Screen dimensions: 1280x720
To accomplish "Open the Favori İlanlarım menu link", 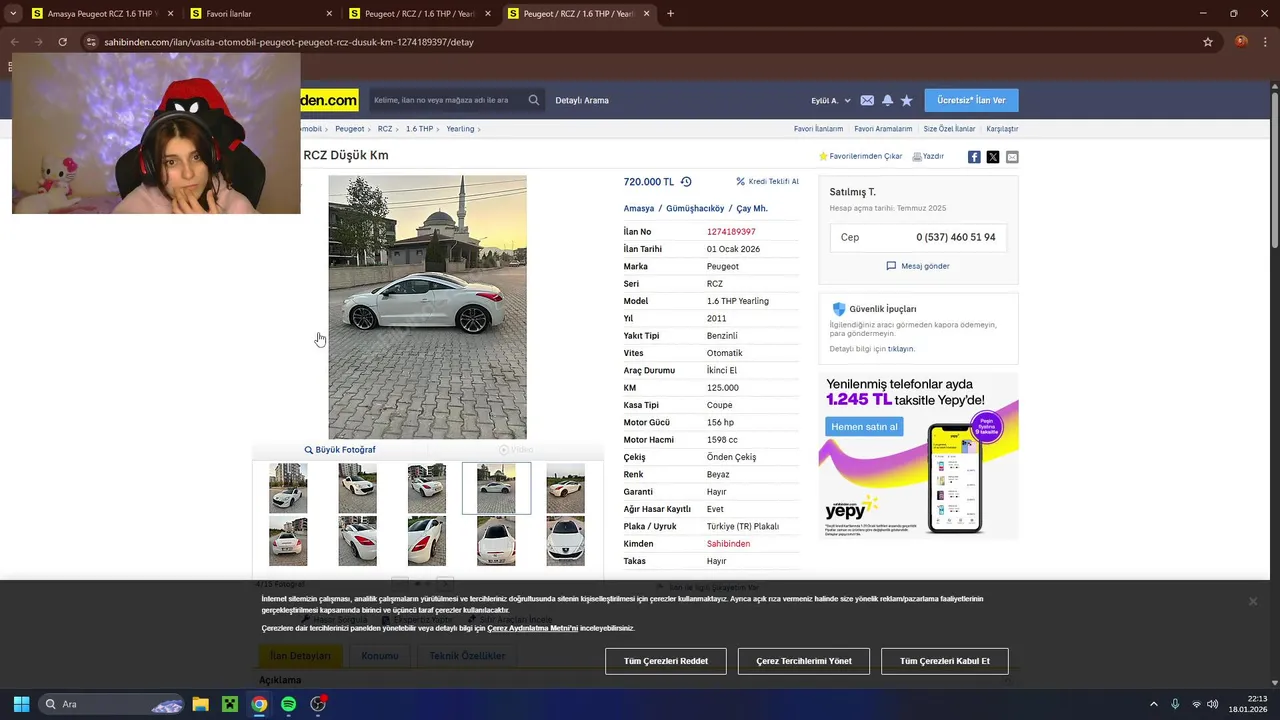I will pyautogui.click(x=818, y=129).
